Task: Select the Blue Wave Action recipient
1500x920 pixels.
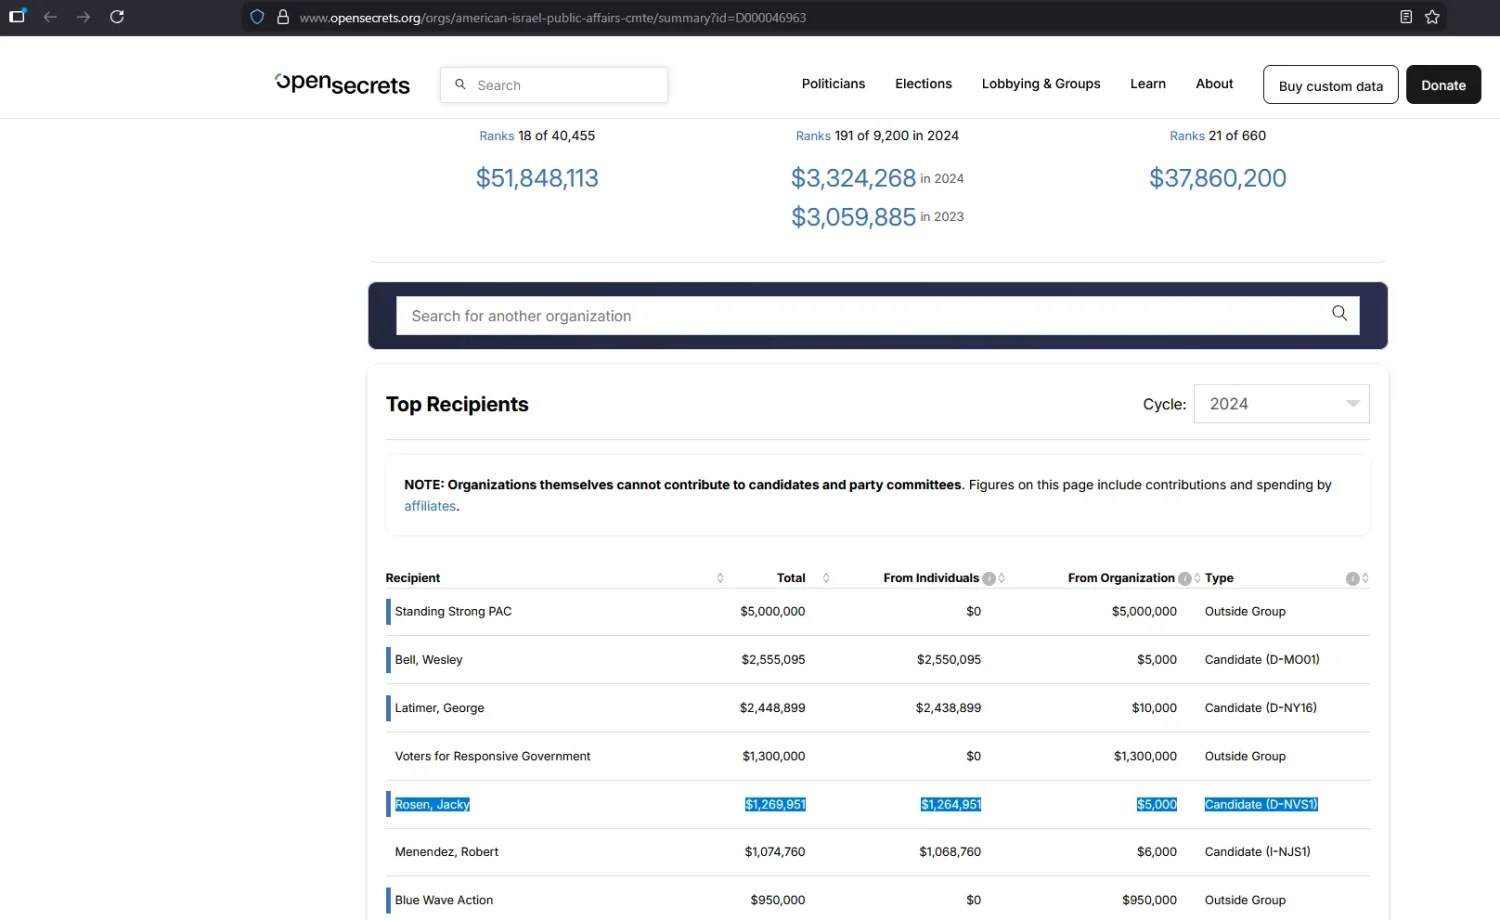Action: pos(444,900)
